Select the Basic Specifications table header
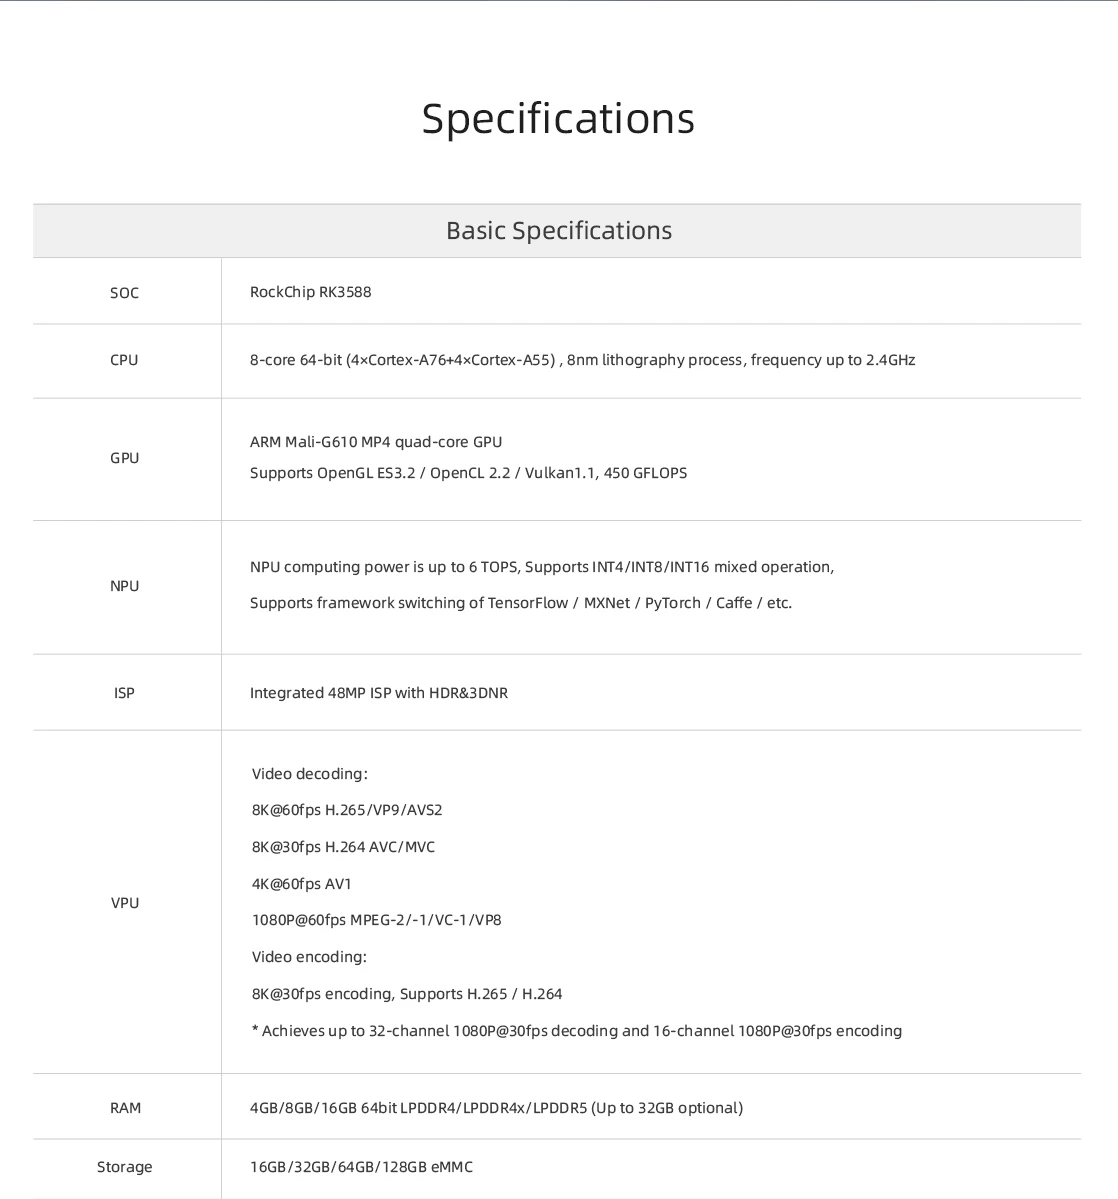The height and width of the screenshot is (1199, 1118). 558,231
